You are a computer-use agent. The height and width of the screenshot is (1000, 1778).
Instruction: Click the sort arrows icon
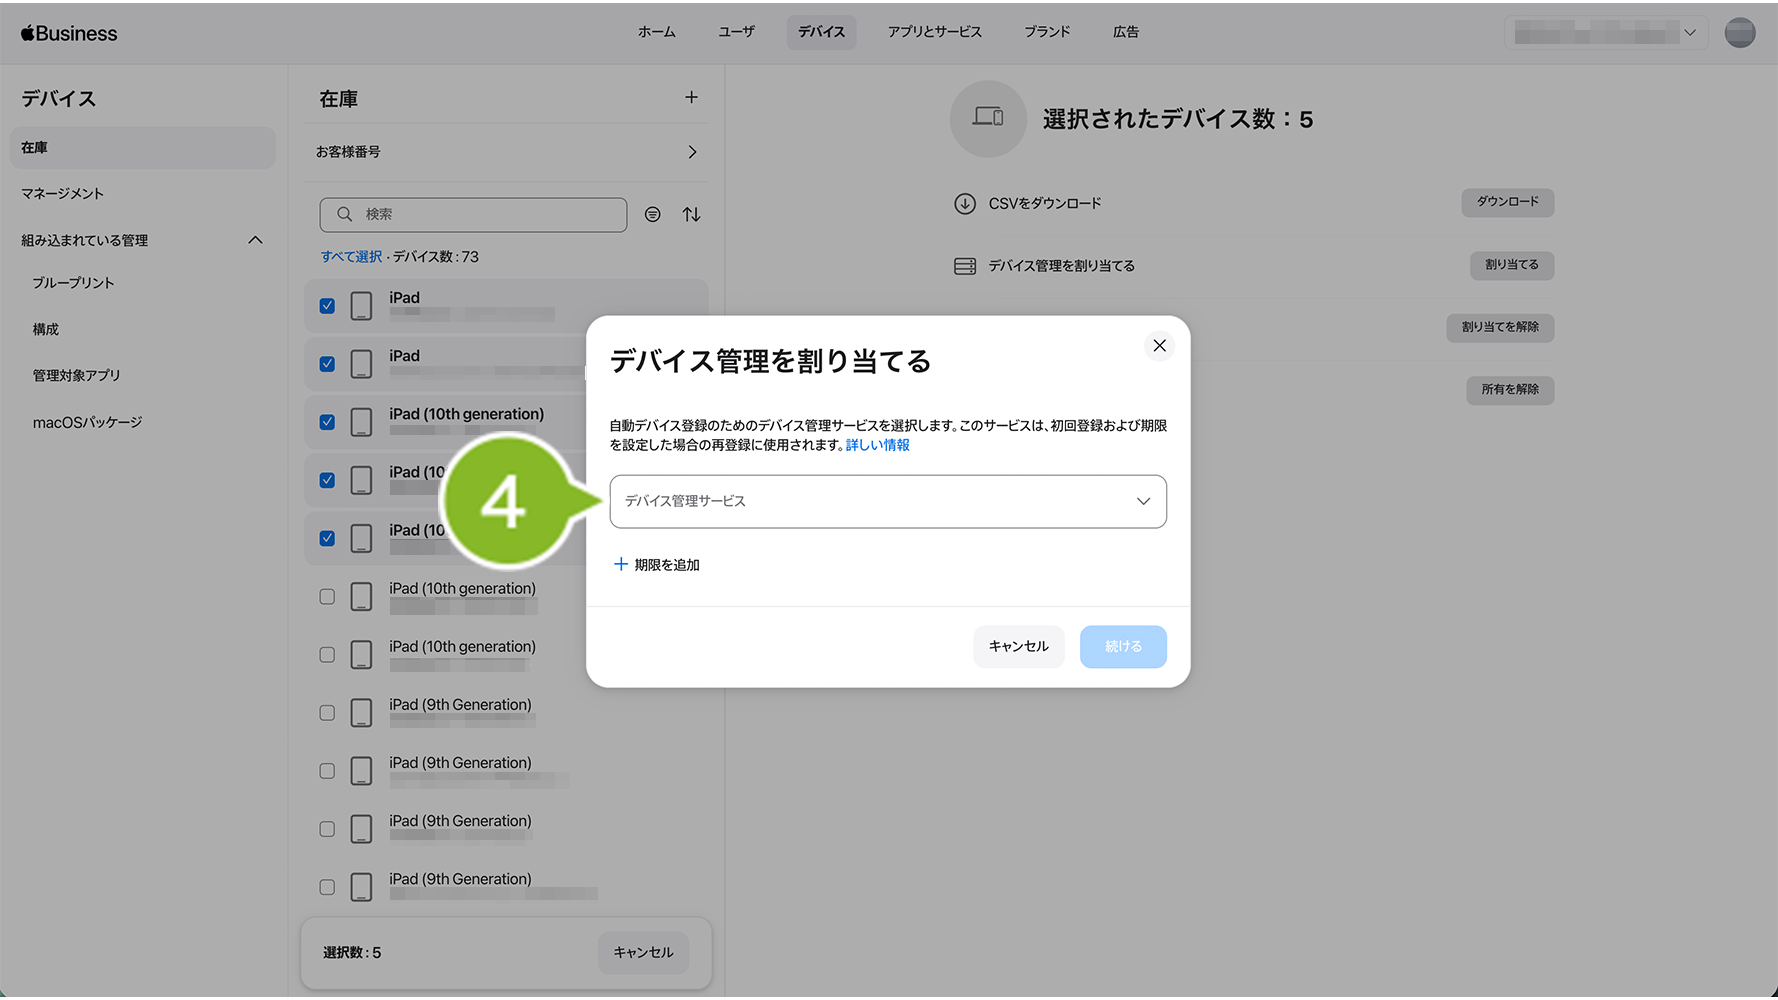691,214
